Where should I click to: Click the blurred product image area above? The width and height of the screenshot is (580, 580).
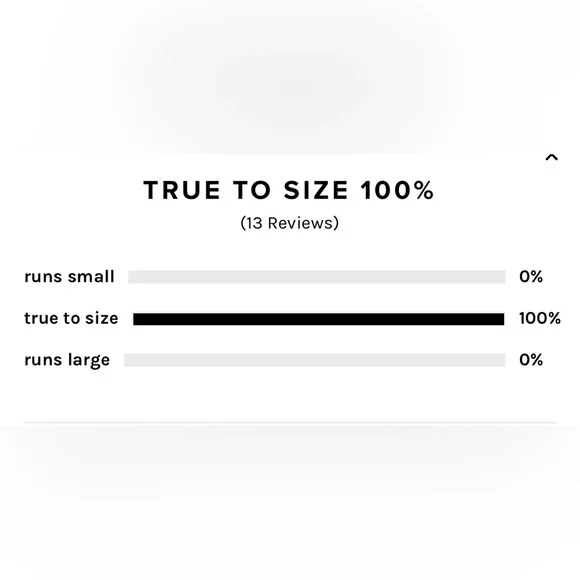290,76
